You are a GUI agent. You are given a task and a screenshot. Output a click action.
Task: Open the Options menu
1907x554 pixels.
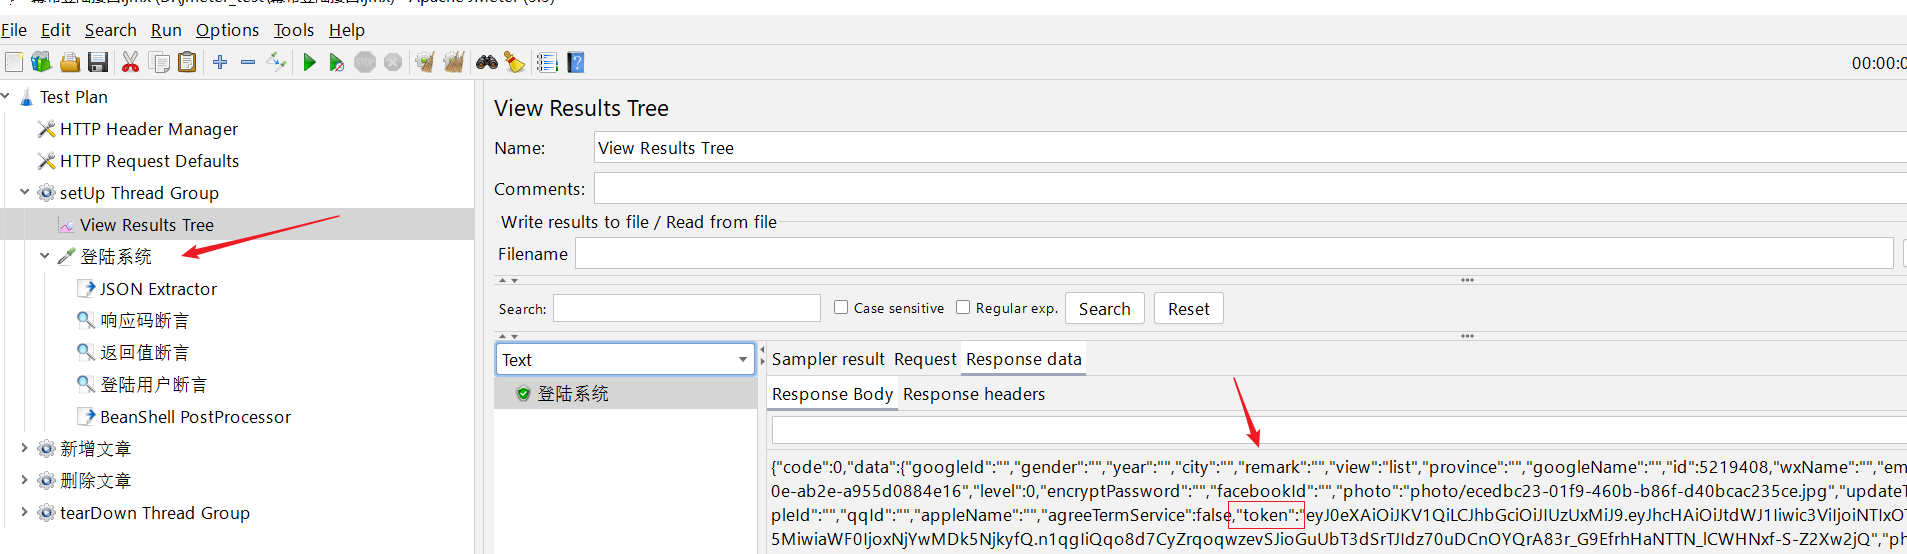(x=227, y=30)
